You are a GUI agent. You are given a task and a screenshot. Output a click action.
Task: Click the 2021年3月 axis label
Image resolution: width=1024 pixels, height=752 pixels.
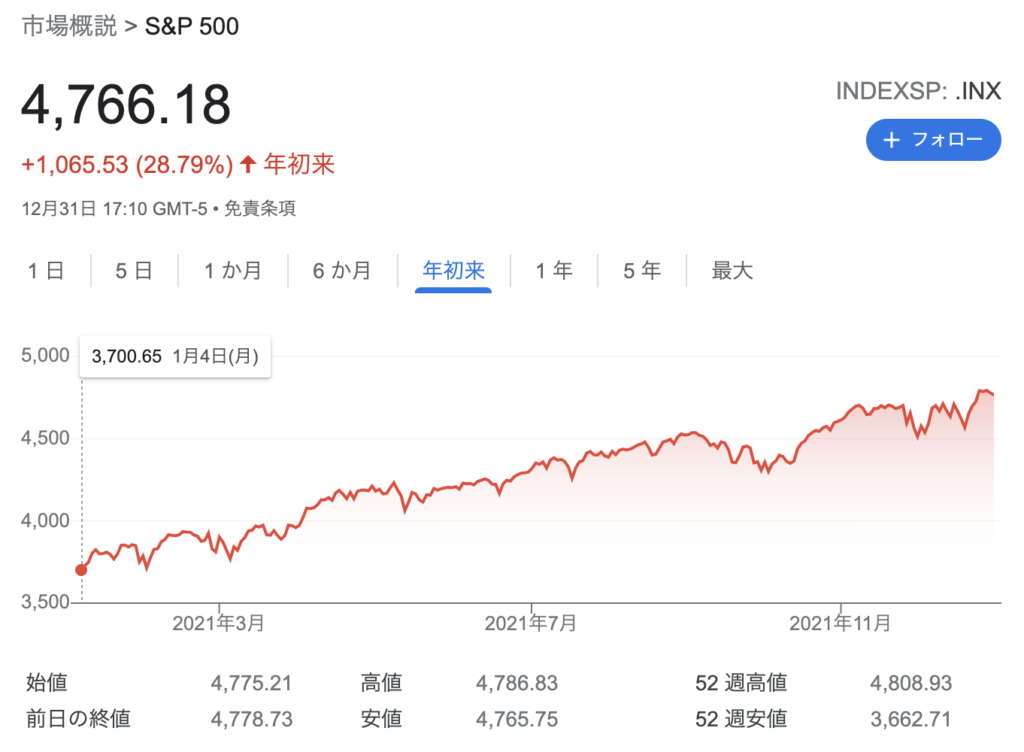218,623
